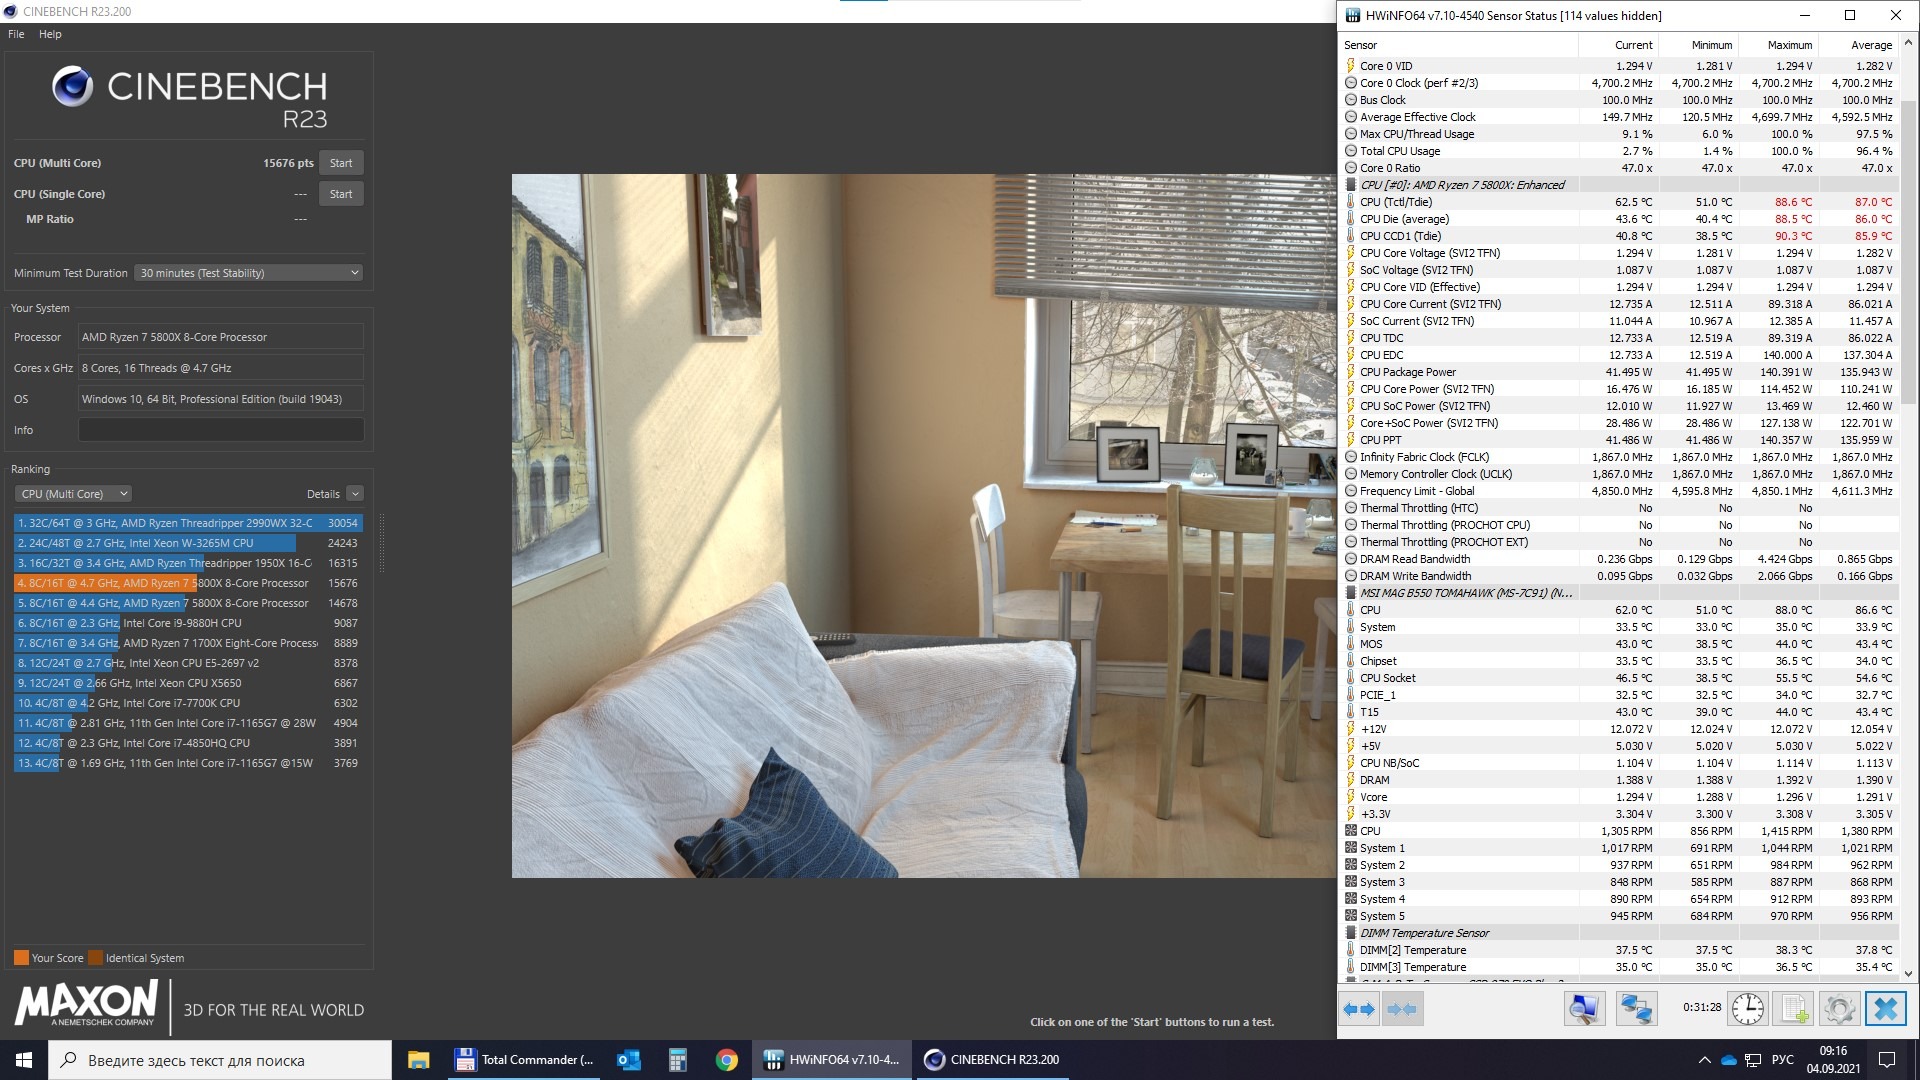Start the CPU Single Core test
Screen dimensions: 1920x1080
[x=341, y=194]
